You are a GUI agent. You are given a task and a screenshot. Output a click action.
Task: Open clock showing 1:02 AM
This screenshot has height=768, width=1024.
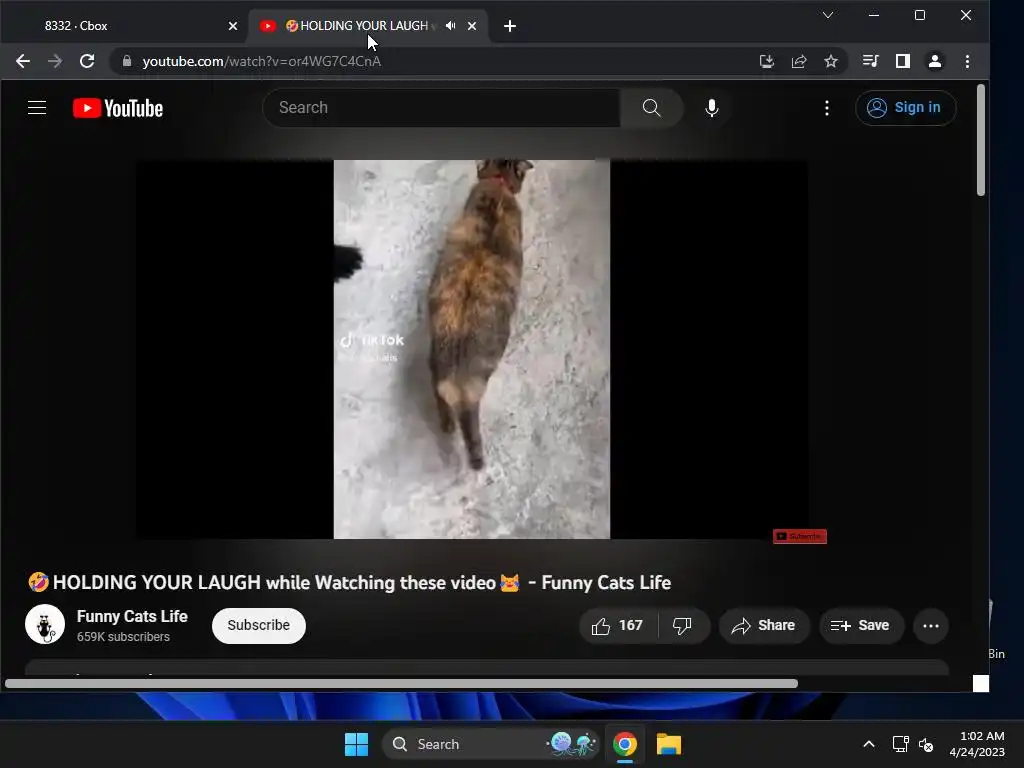tap(977, 744)
